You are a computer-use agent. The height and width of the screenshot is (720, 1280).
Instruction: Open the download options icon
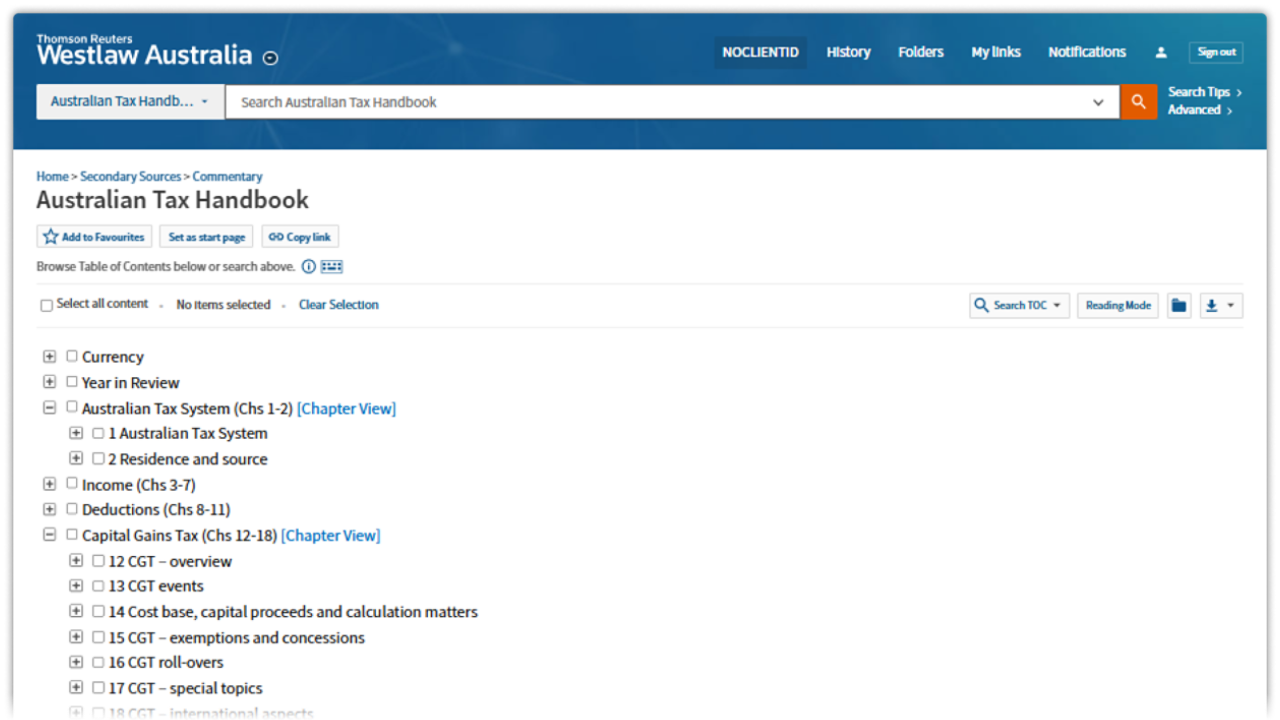click(1219, 306)
